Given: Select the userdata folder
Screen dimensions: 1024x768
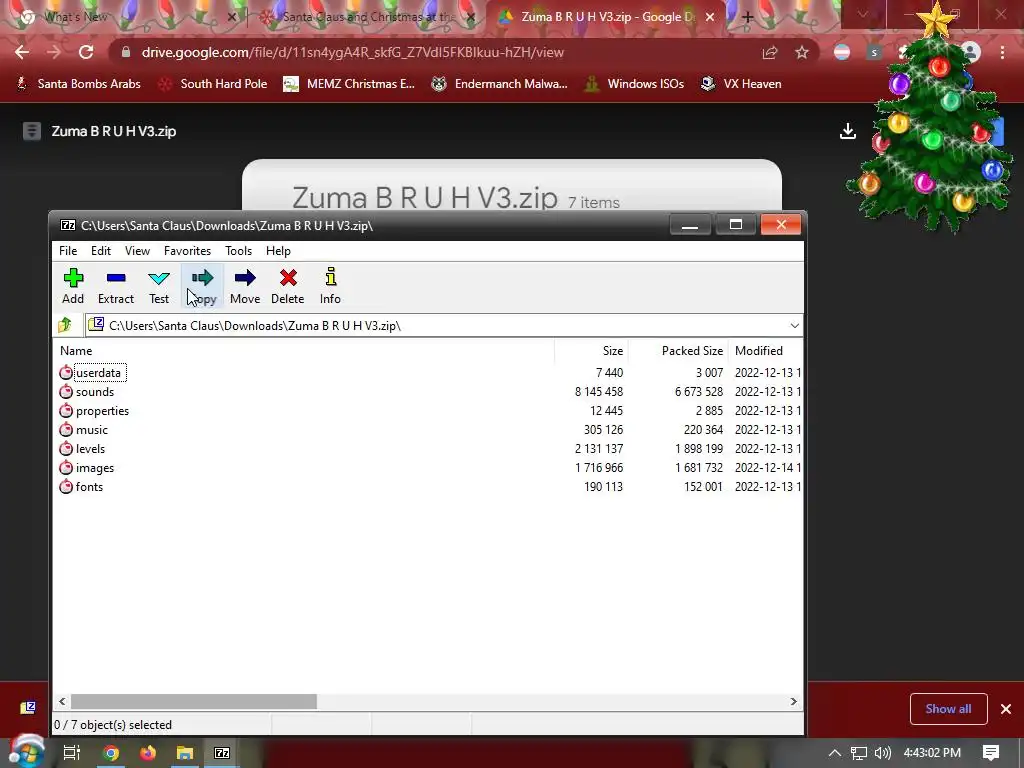Looking at the screenshot, I should click(x=98, y=373).
